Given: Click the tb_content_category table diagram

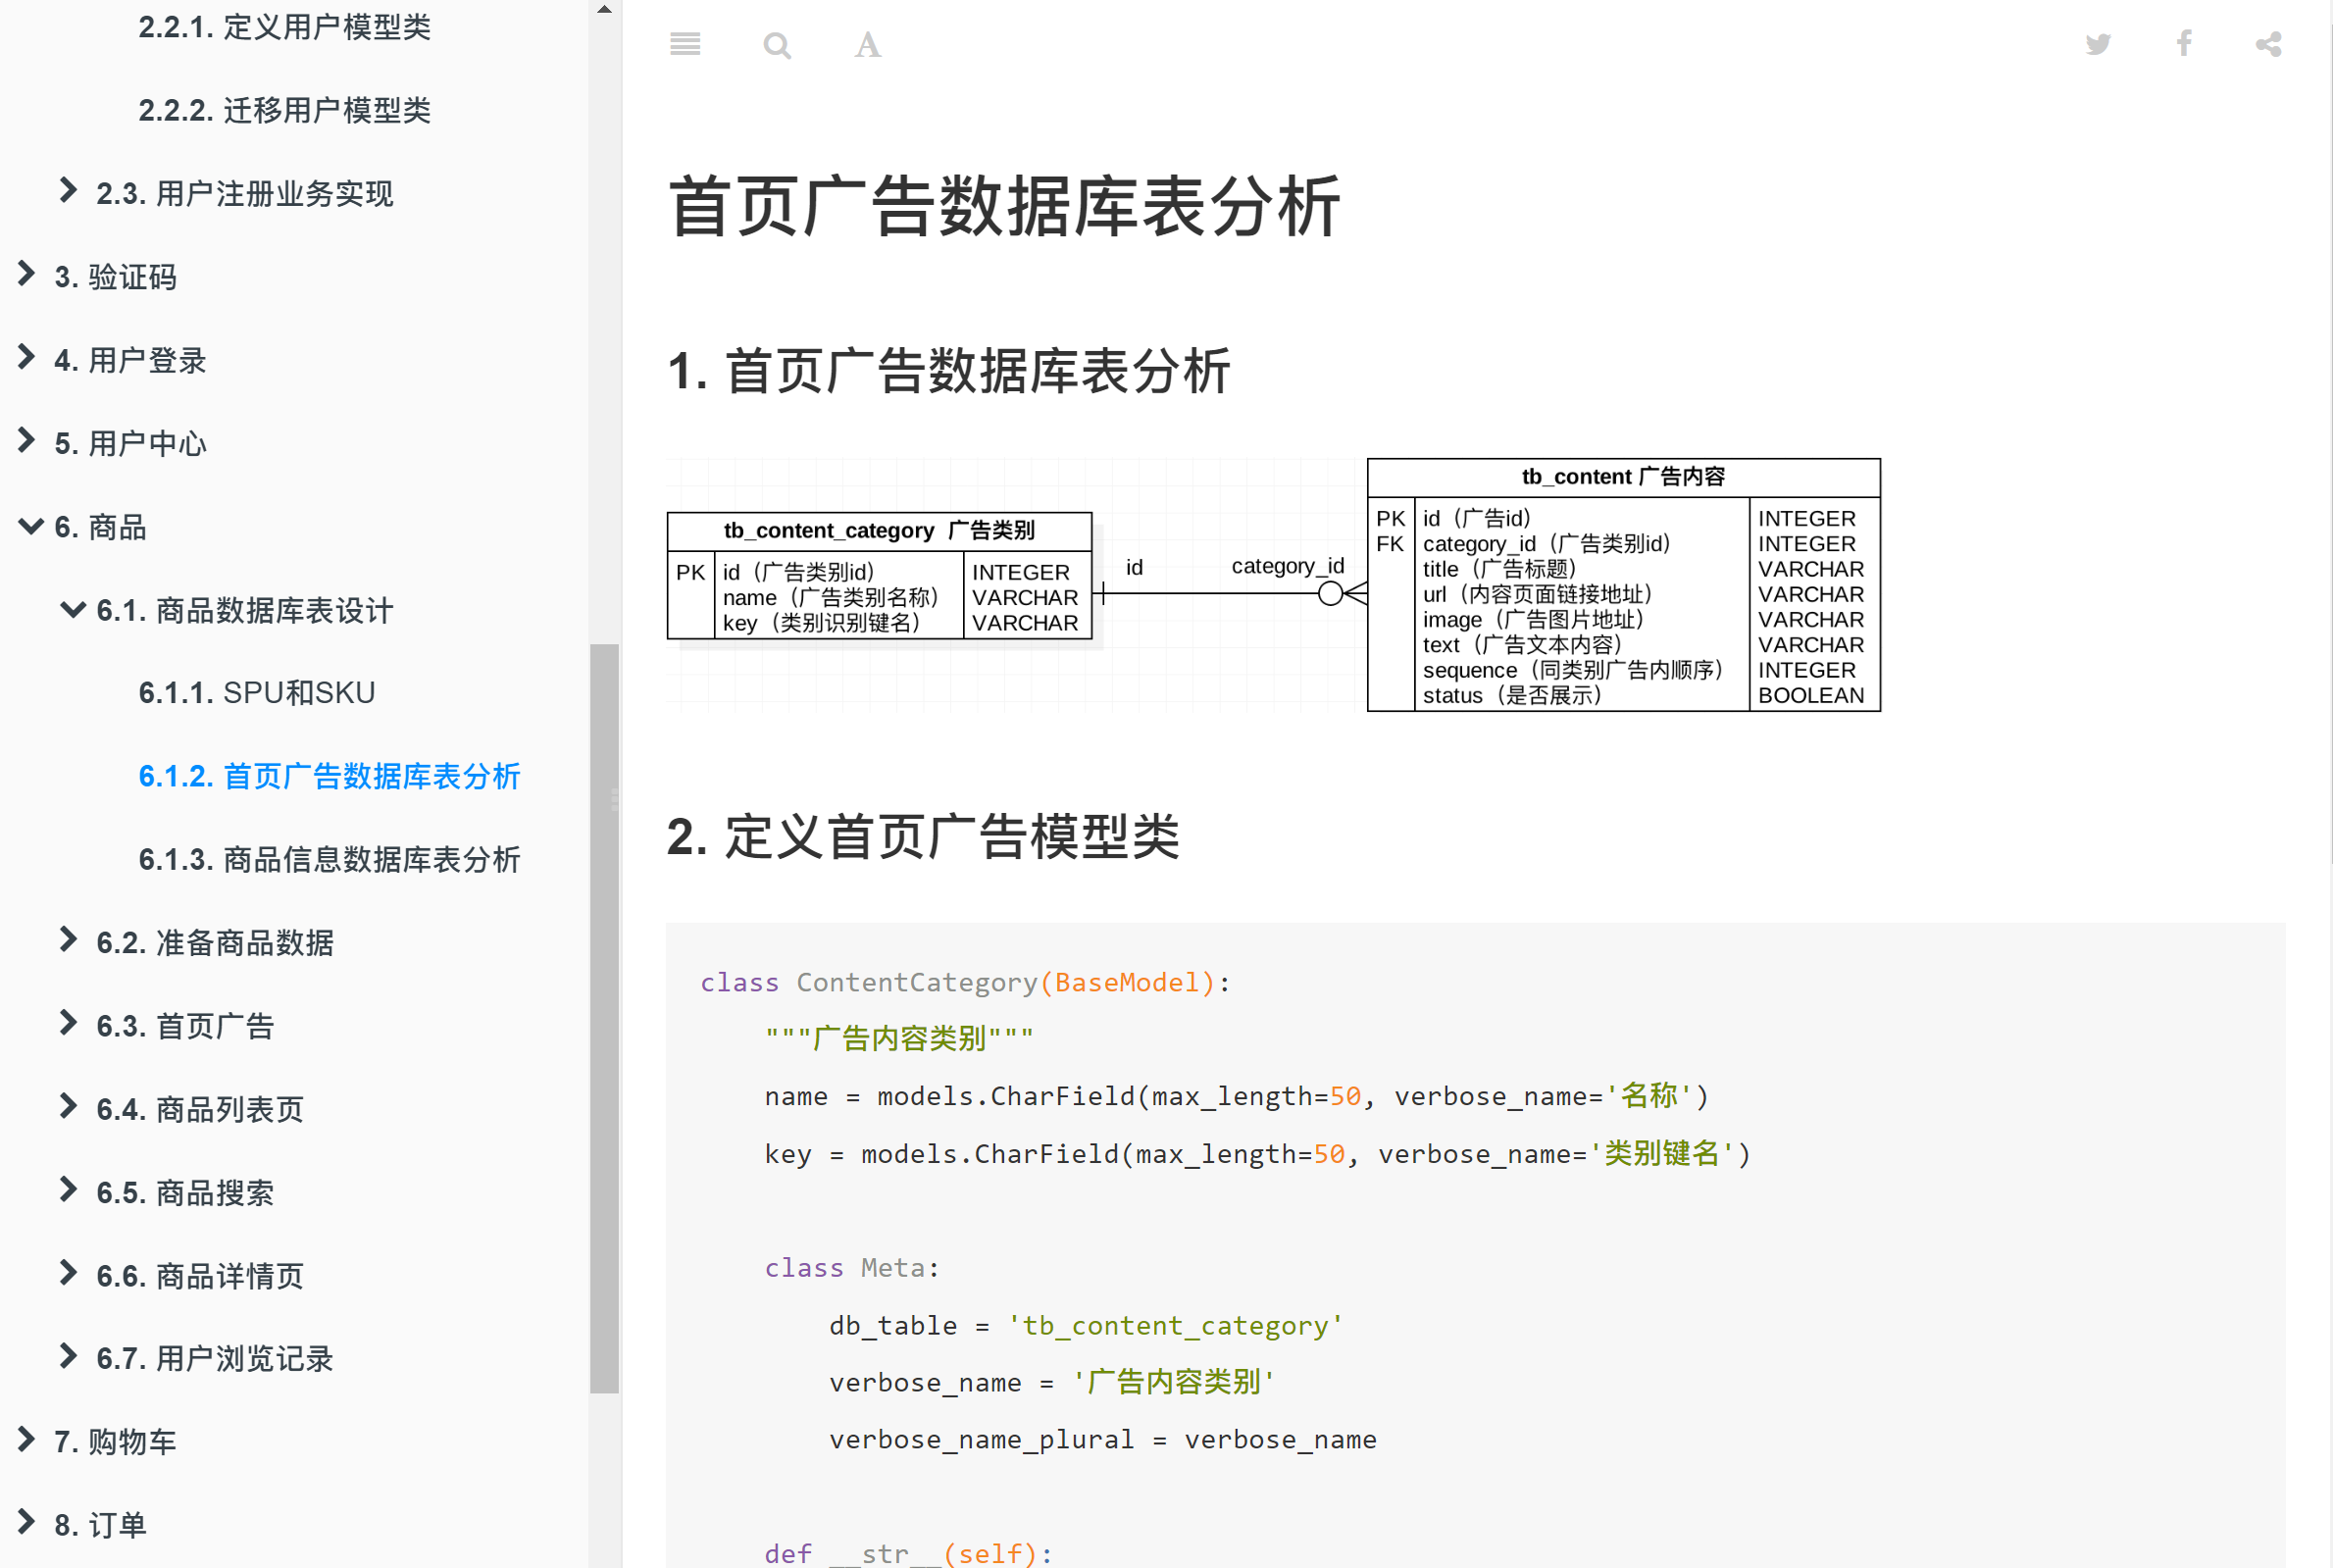Looking at the screenshot, I should 880,576.
